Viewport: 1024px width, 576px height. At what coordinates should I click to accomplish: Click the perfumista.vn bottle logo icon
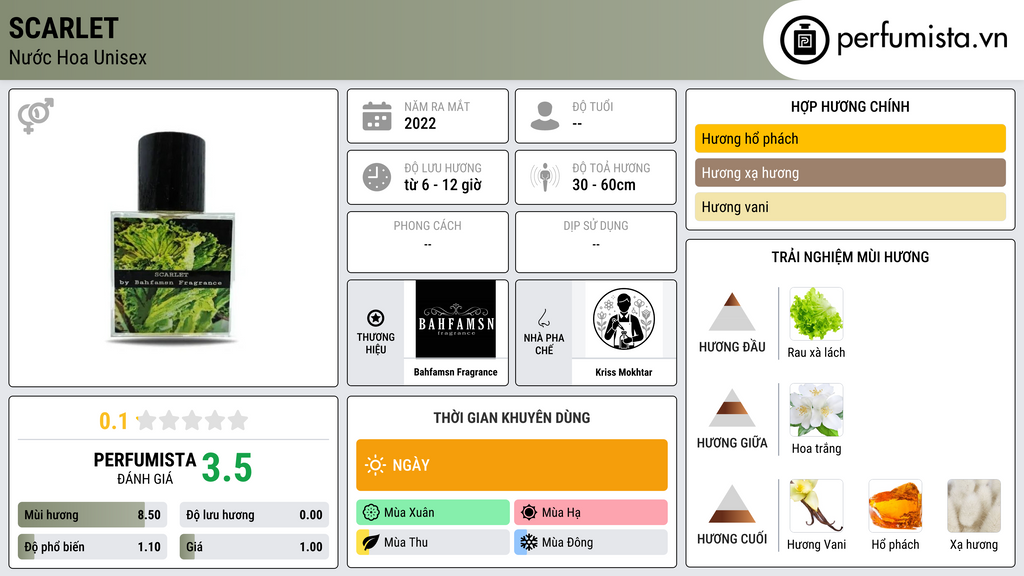coord(804,40)
